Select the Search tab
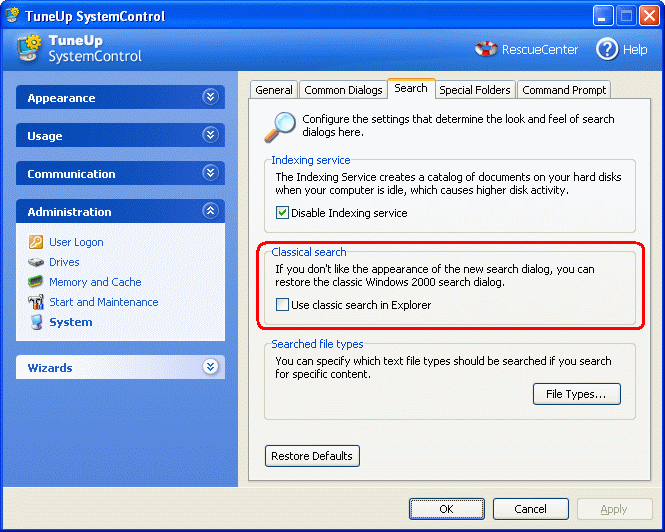 click(411, 88)
